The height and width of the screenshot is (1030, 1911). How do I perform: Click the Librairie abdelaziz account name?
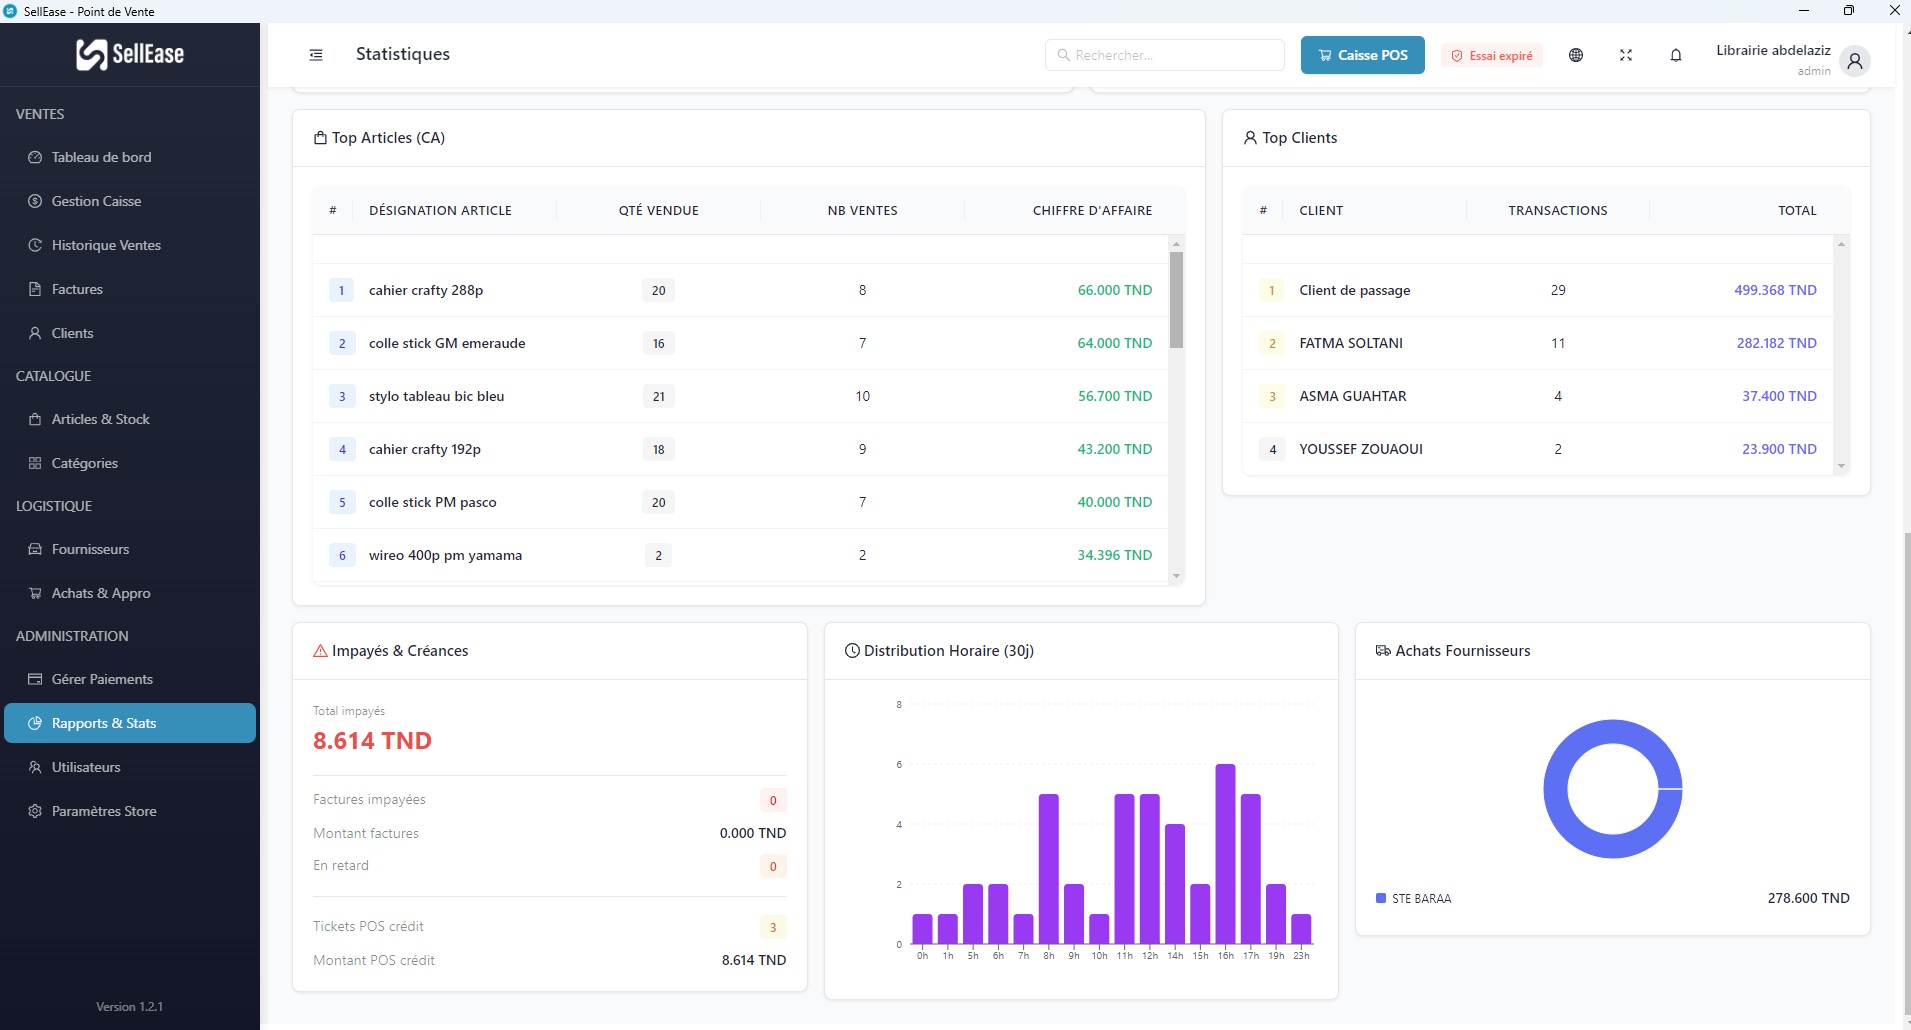1773,50
